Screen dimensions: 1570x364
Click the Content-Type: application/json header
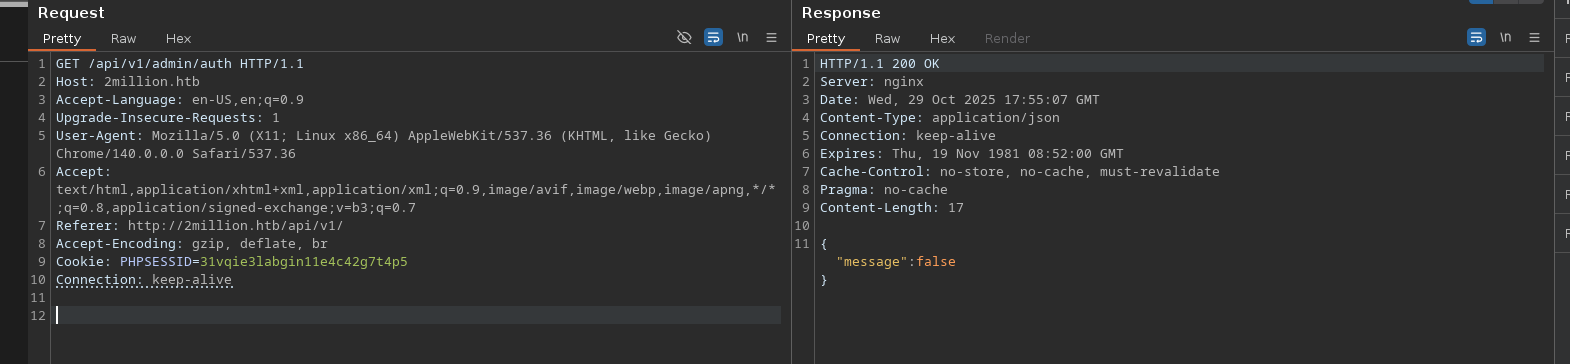point(940,117)
